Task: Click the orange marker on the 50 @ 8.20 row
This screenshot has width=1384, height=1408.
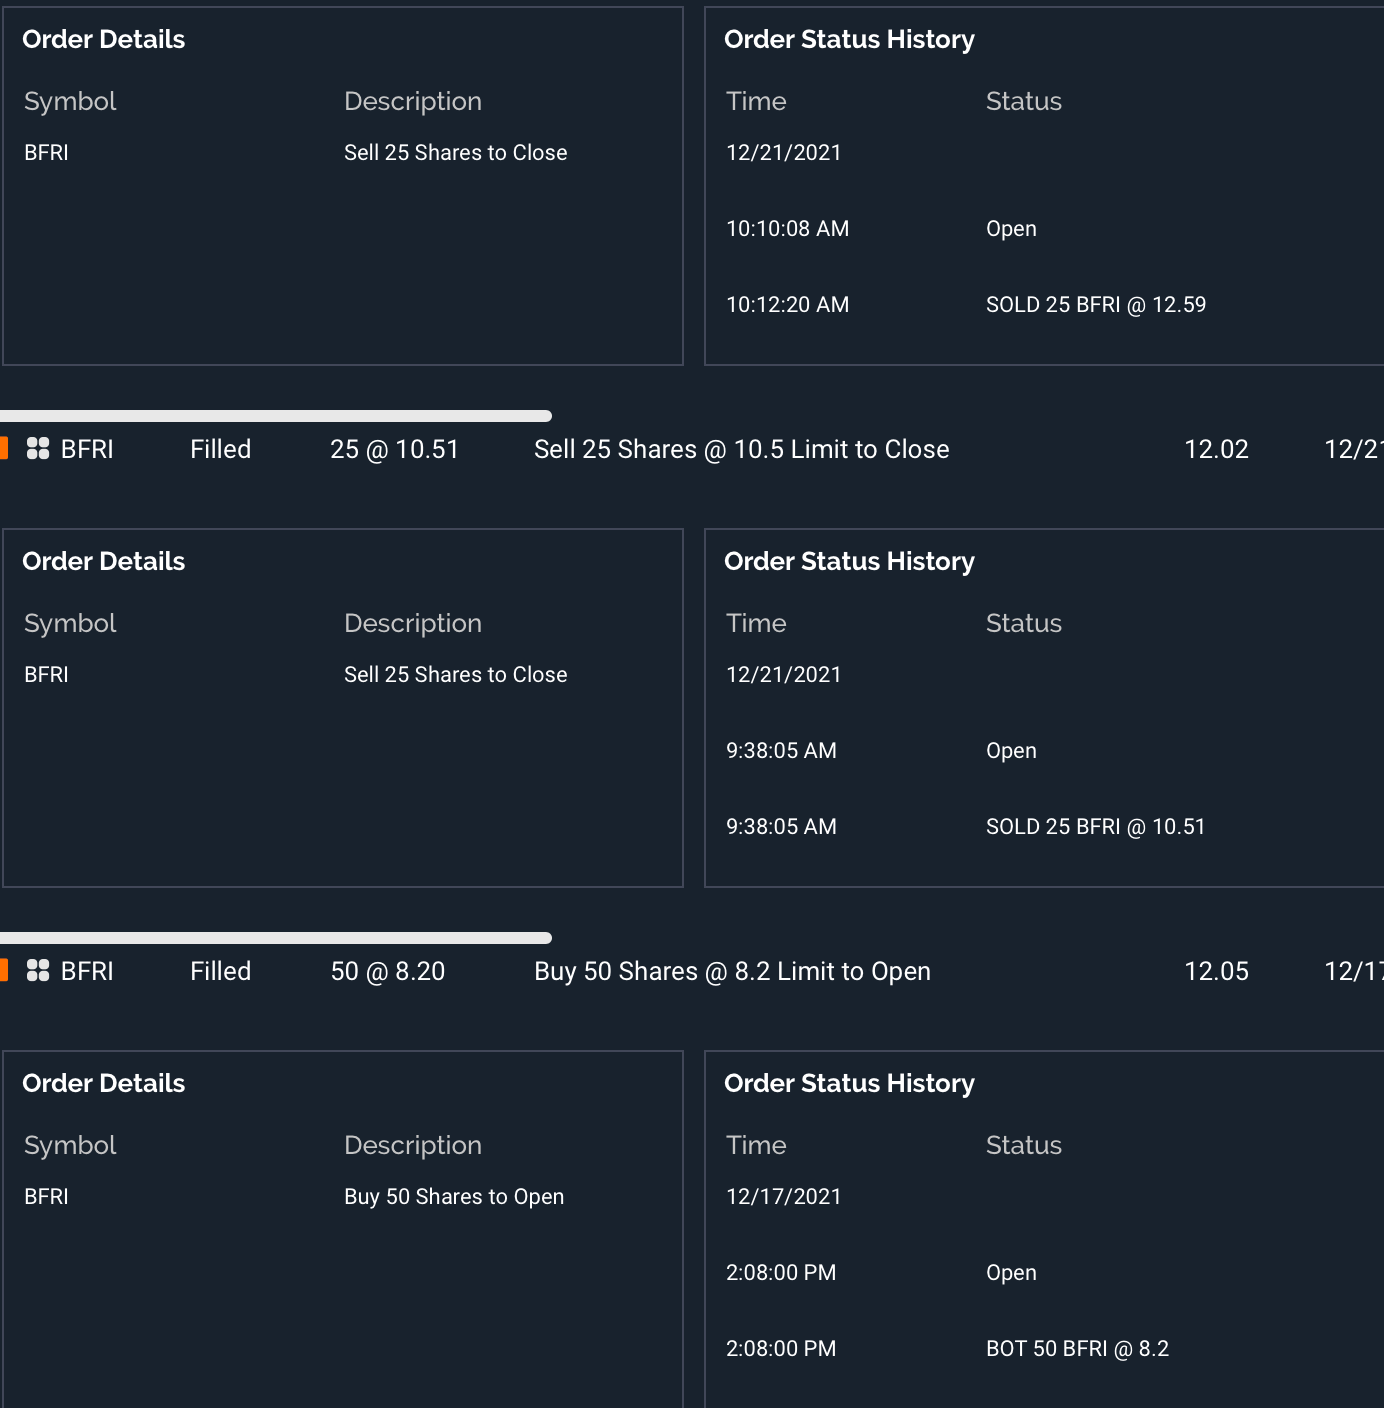Action: tap(4, 971)
